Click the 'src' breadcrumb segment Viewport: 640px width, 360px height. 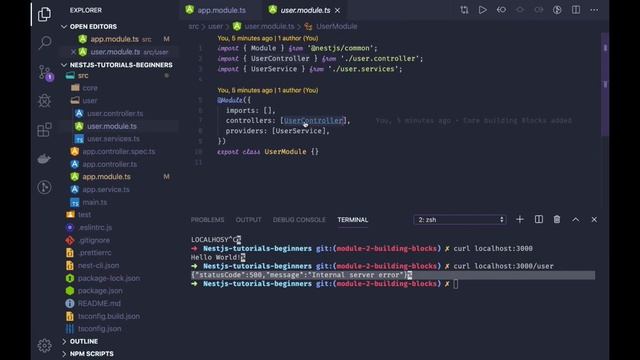pyautogui.click(x=193, y=26)
